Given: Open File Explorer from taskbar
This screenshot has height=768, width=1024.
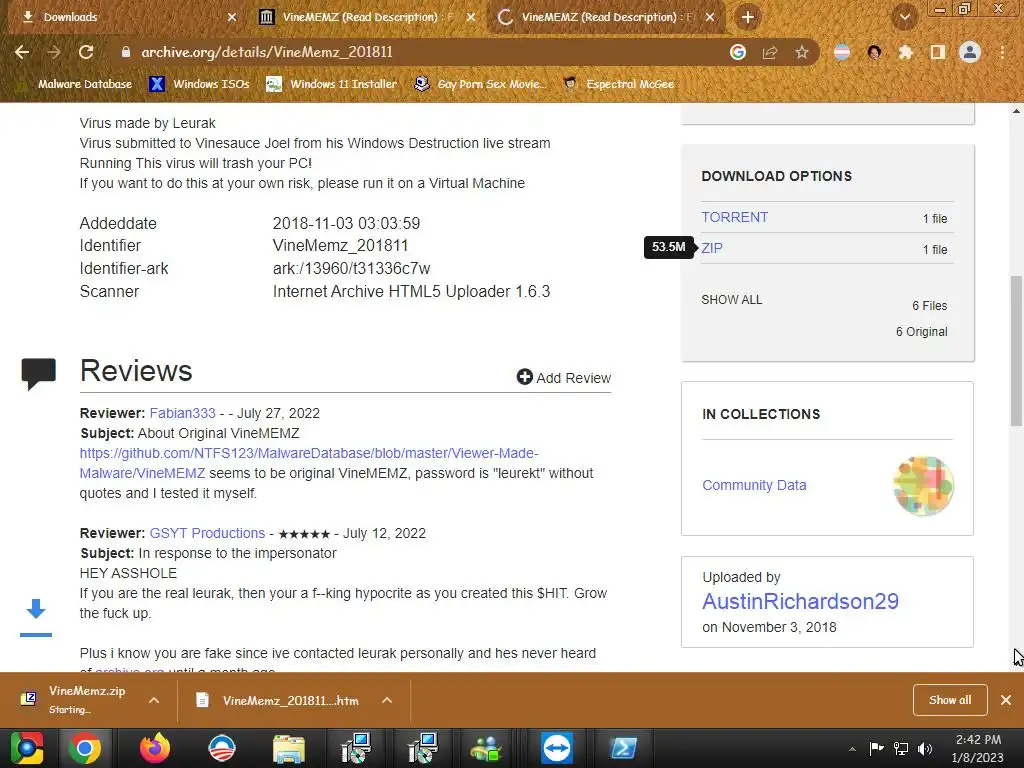Looking at the screenshot, I should tap(288, 748).
